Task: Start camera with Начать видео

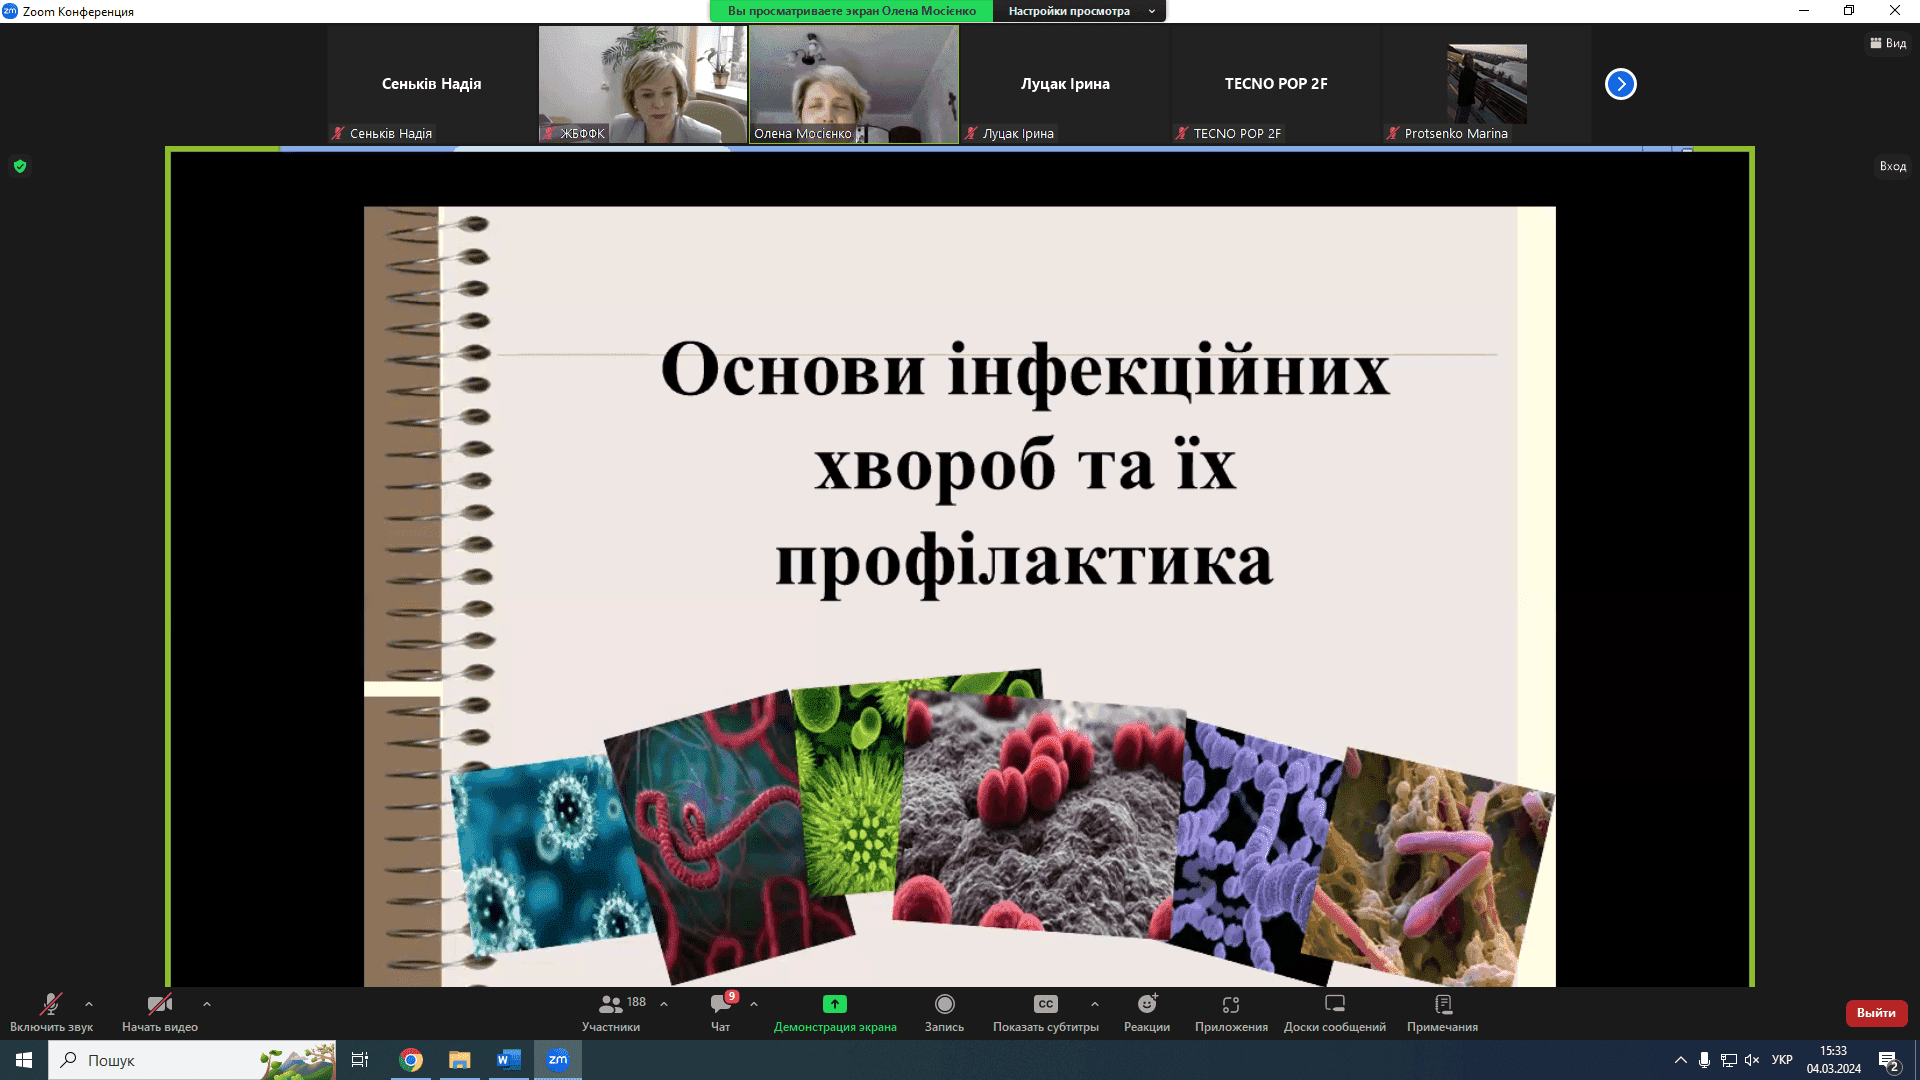Action: 160,1012
